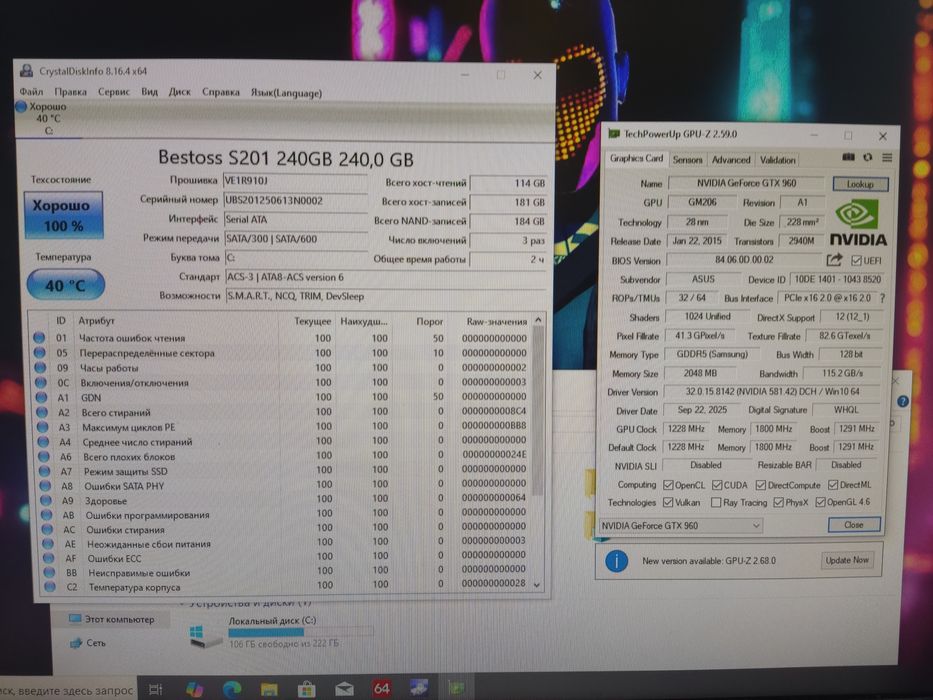Image resolution: width=933 pixels, height=700 pixels.
Task: Toggle the DirectML checkbox
Action: (x=833, y=485)
